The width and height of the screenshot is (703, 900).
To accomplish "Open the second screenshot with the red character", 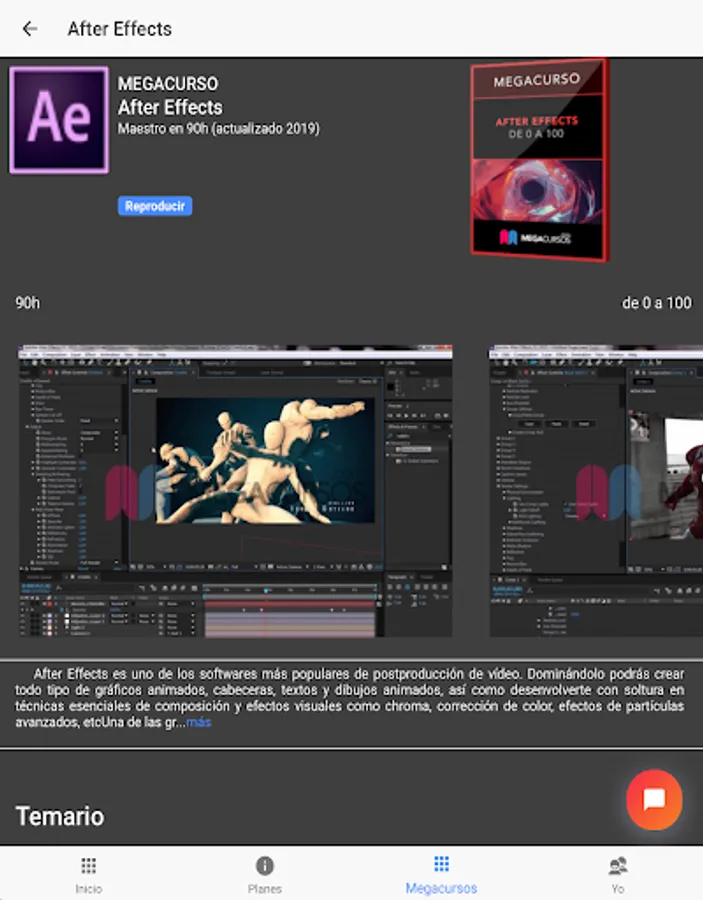I will click(596, 491).
